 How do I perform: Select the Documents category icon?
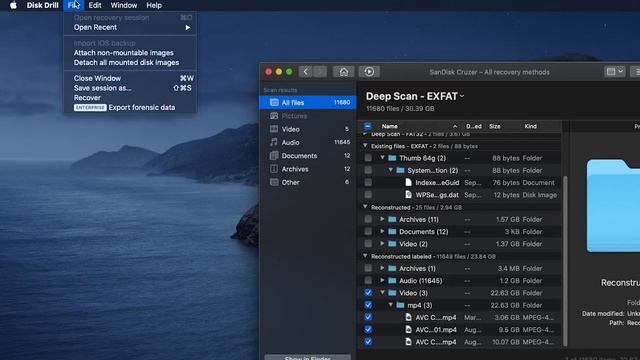pos(274,156)
